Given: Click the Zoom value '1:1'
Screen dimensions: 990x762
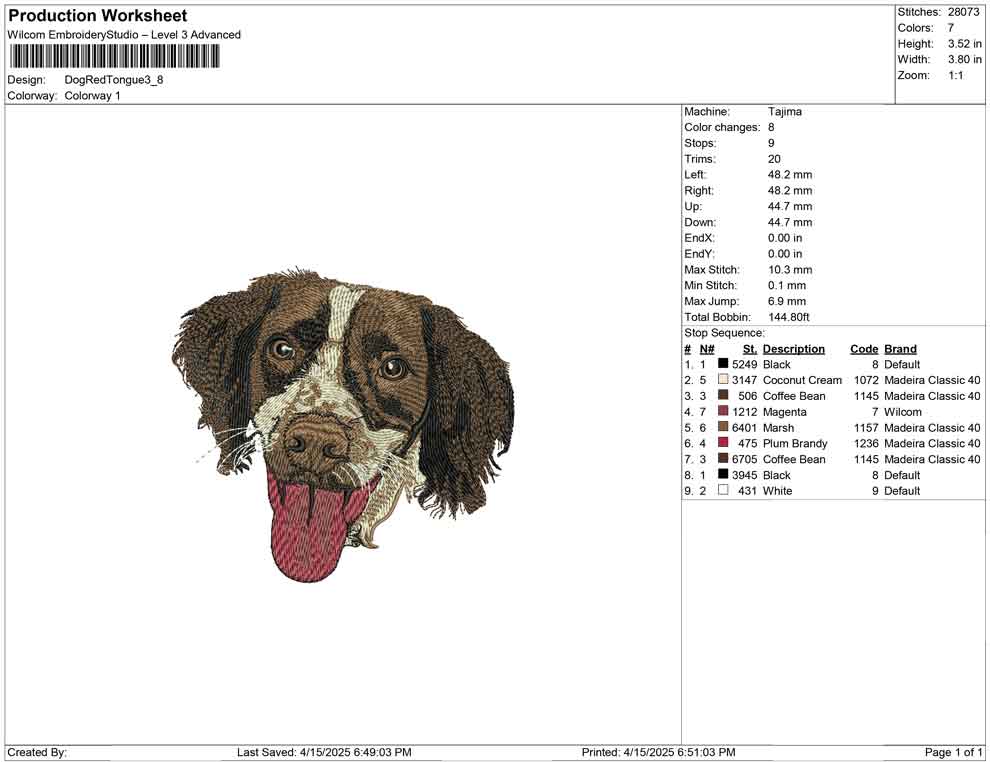Looking at the screenshot, I should 955,75.
